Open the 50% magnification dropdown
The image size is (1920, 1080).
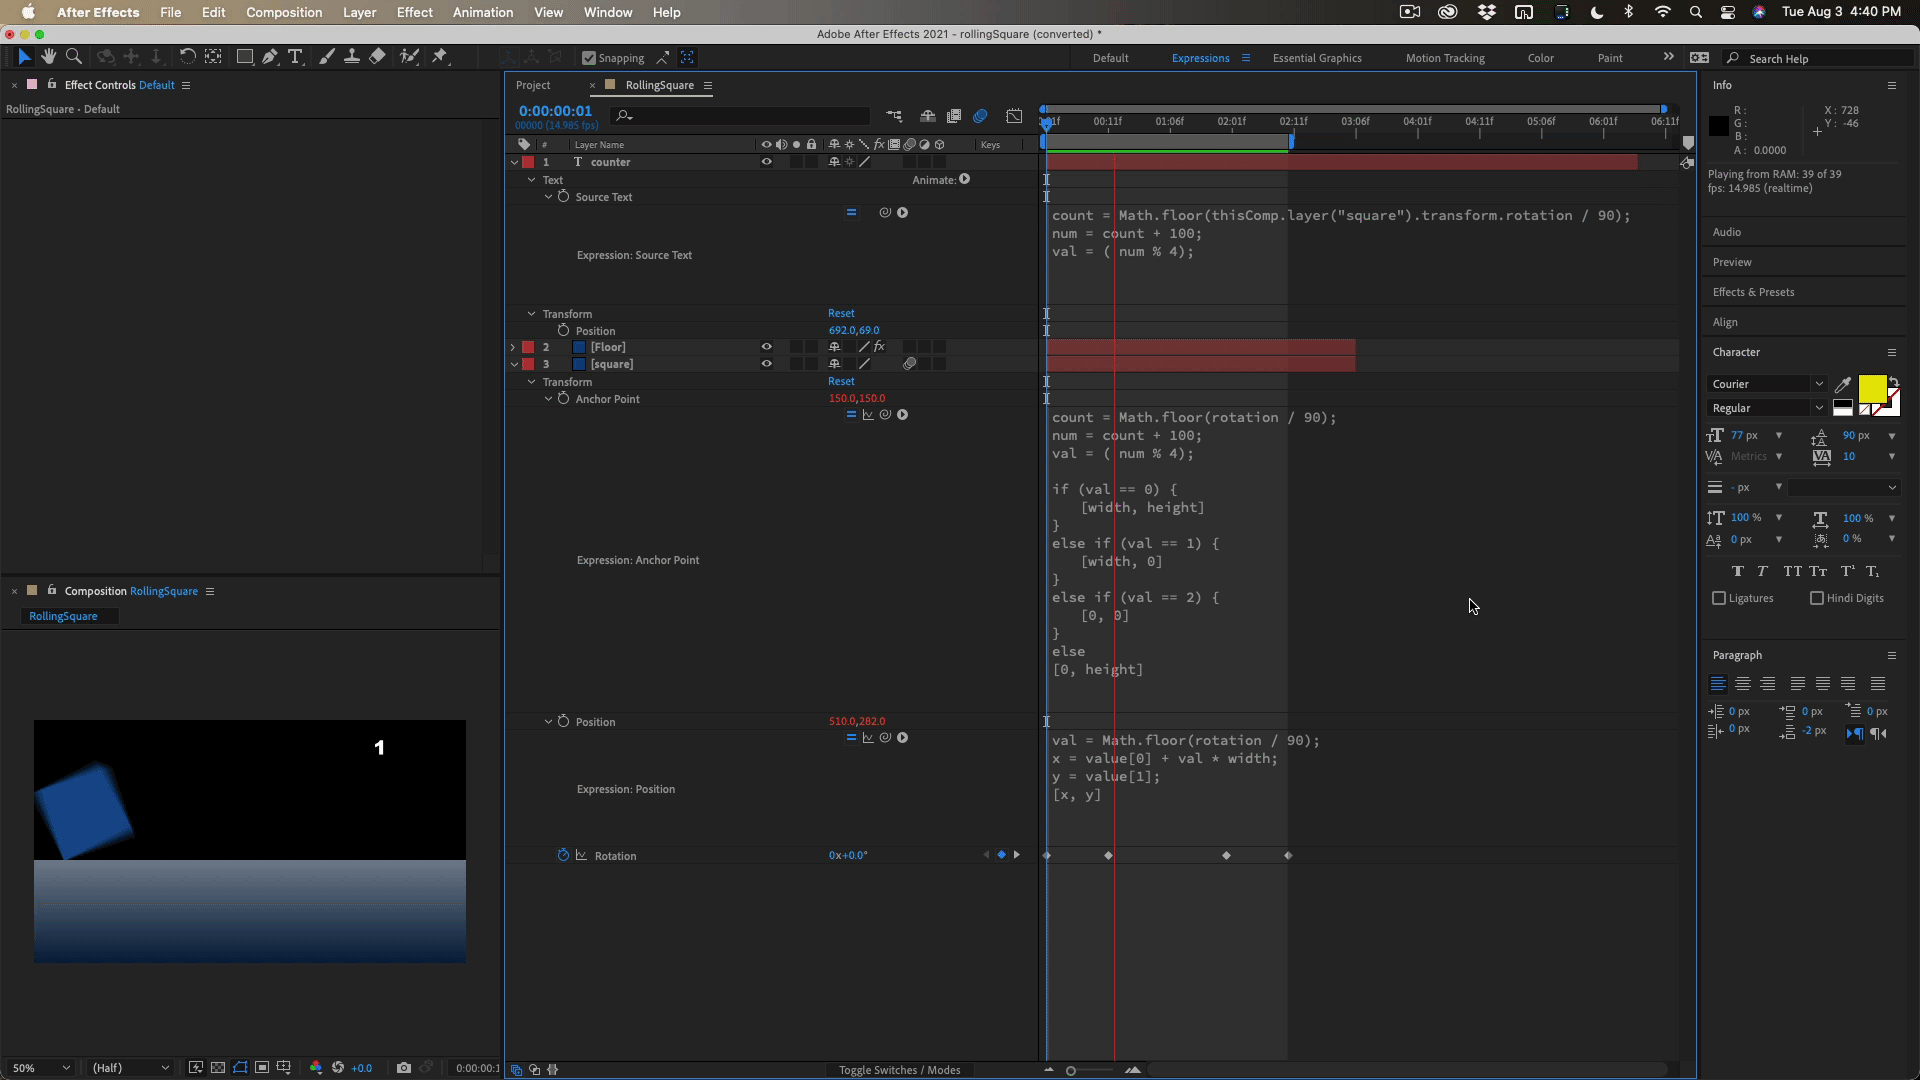pyautogui.click(x=40, y=1068)
